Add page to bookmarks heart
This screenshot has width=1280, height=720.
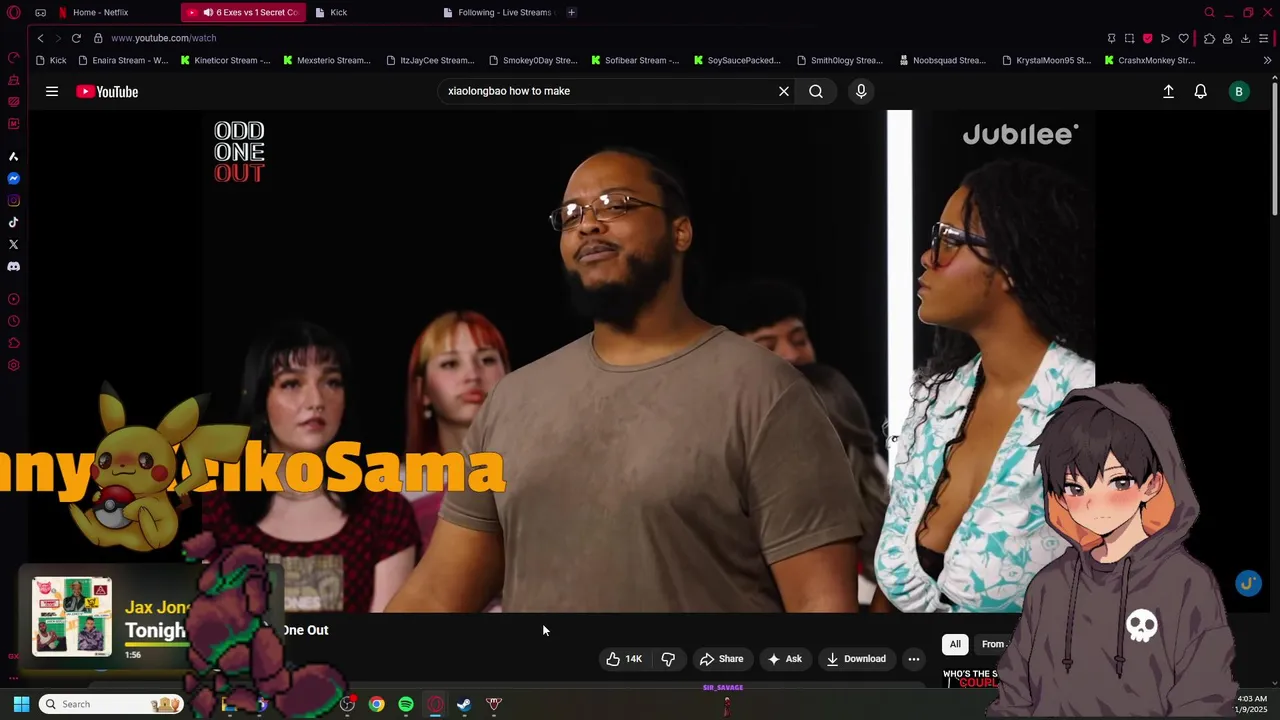pyautogui.click(x=1184, y=38)
